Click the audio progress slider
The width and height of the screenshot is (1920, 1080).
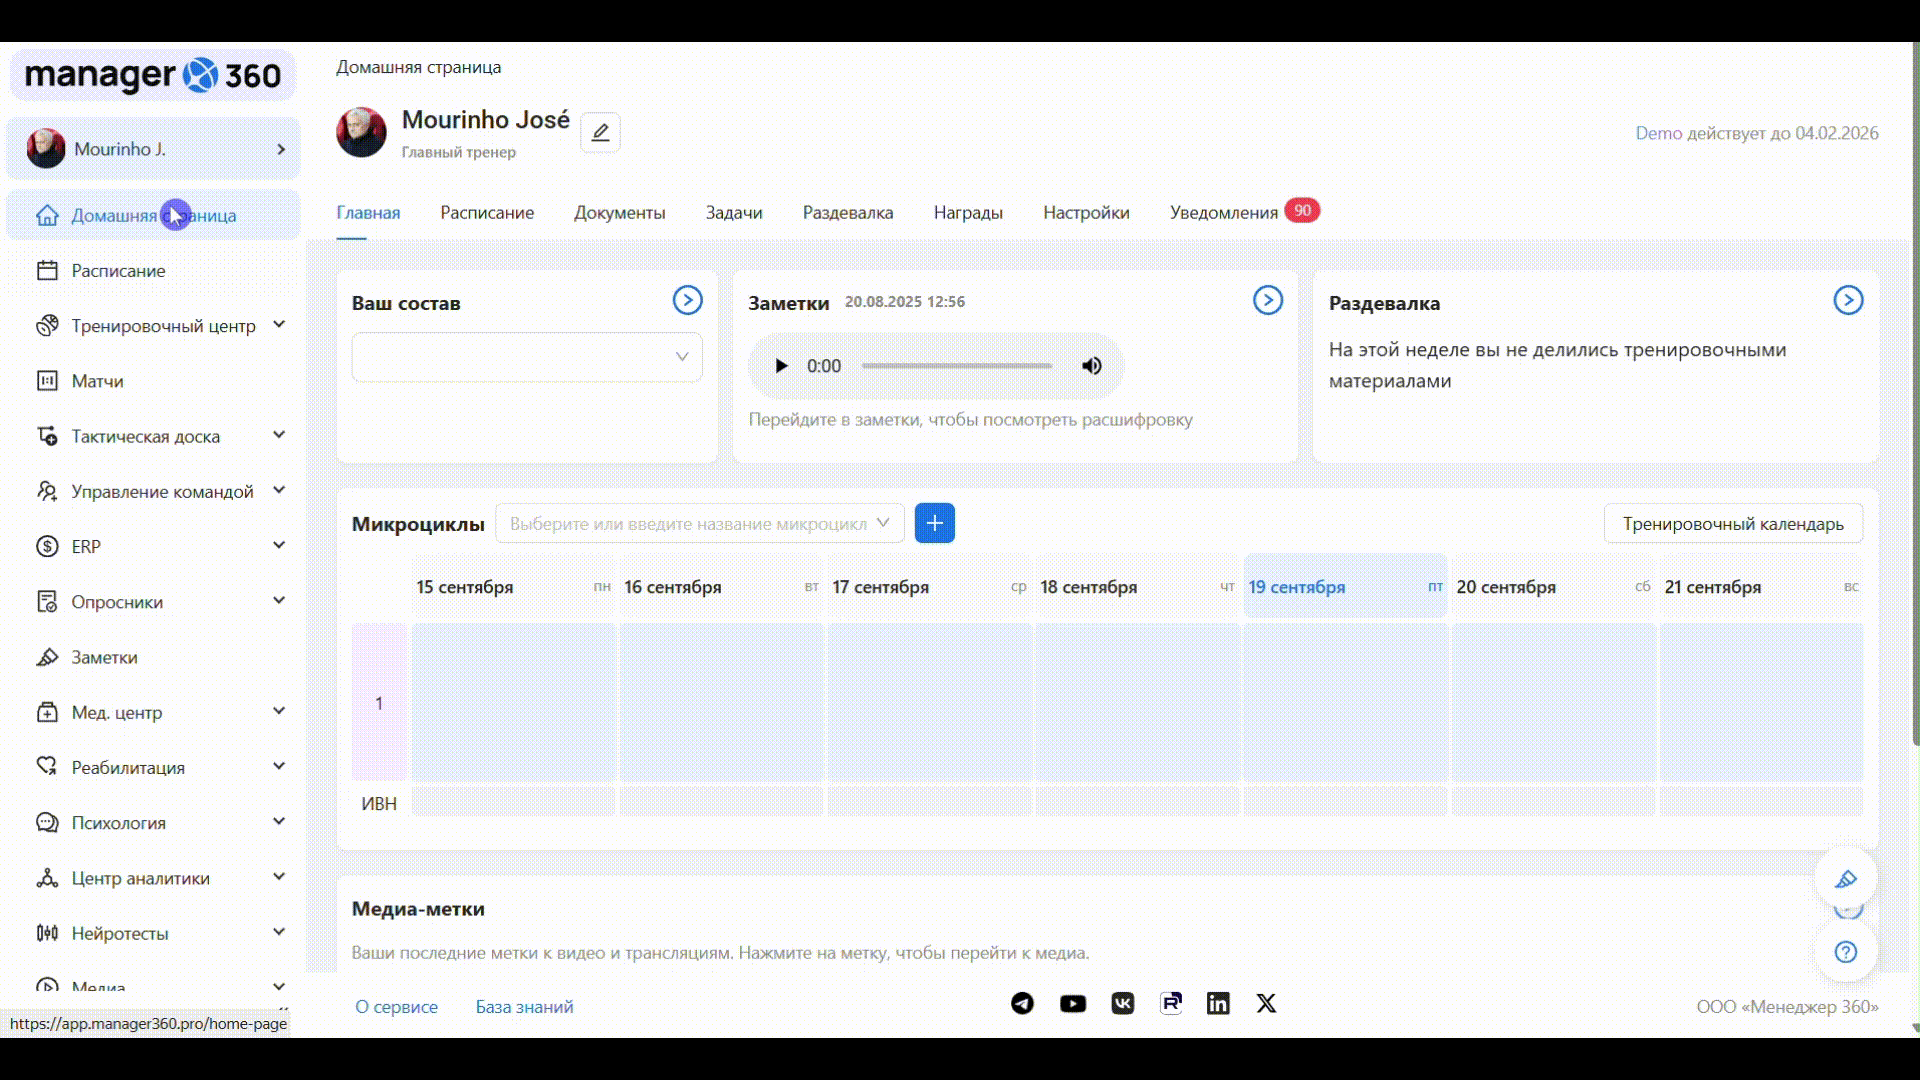coord(956,366)
